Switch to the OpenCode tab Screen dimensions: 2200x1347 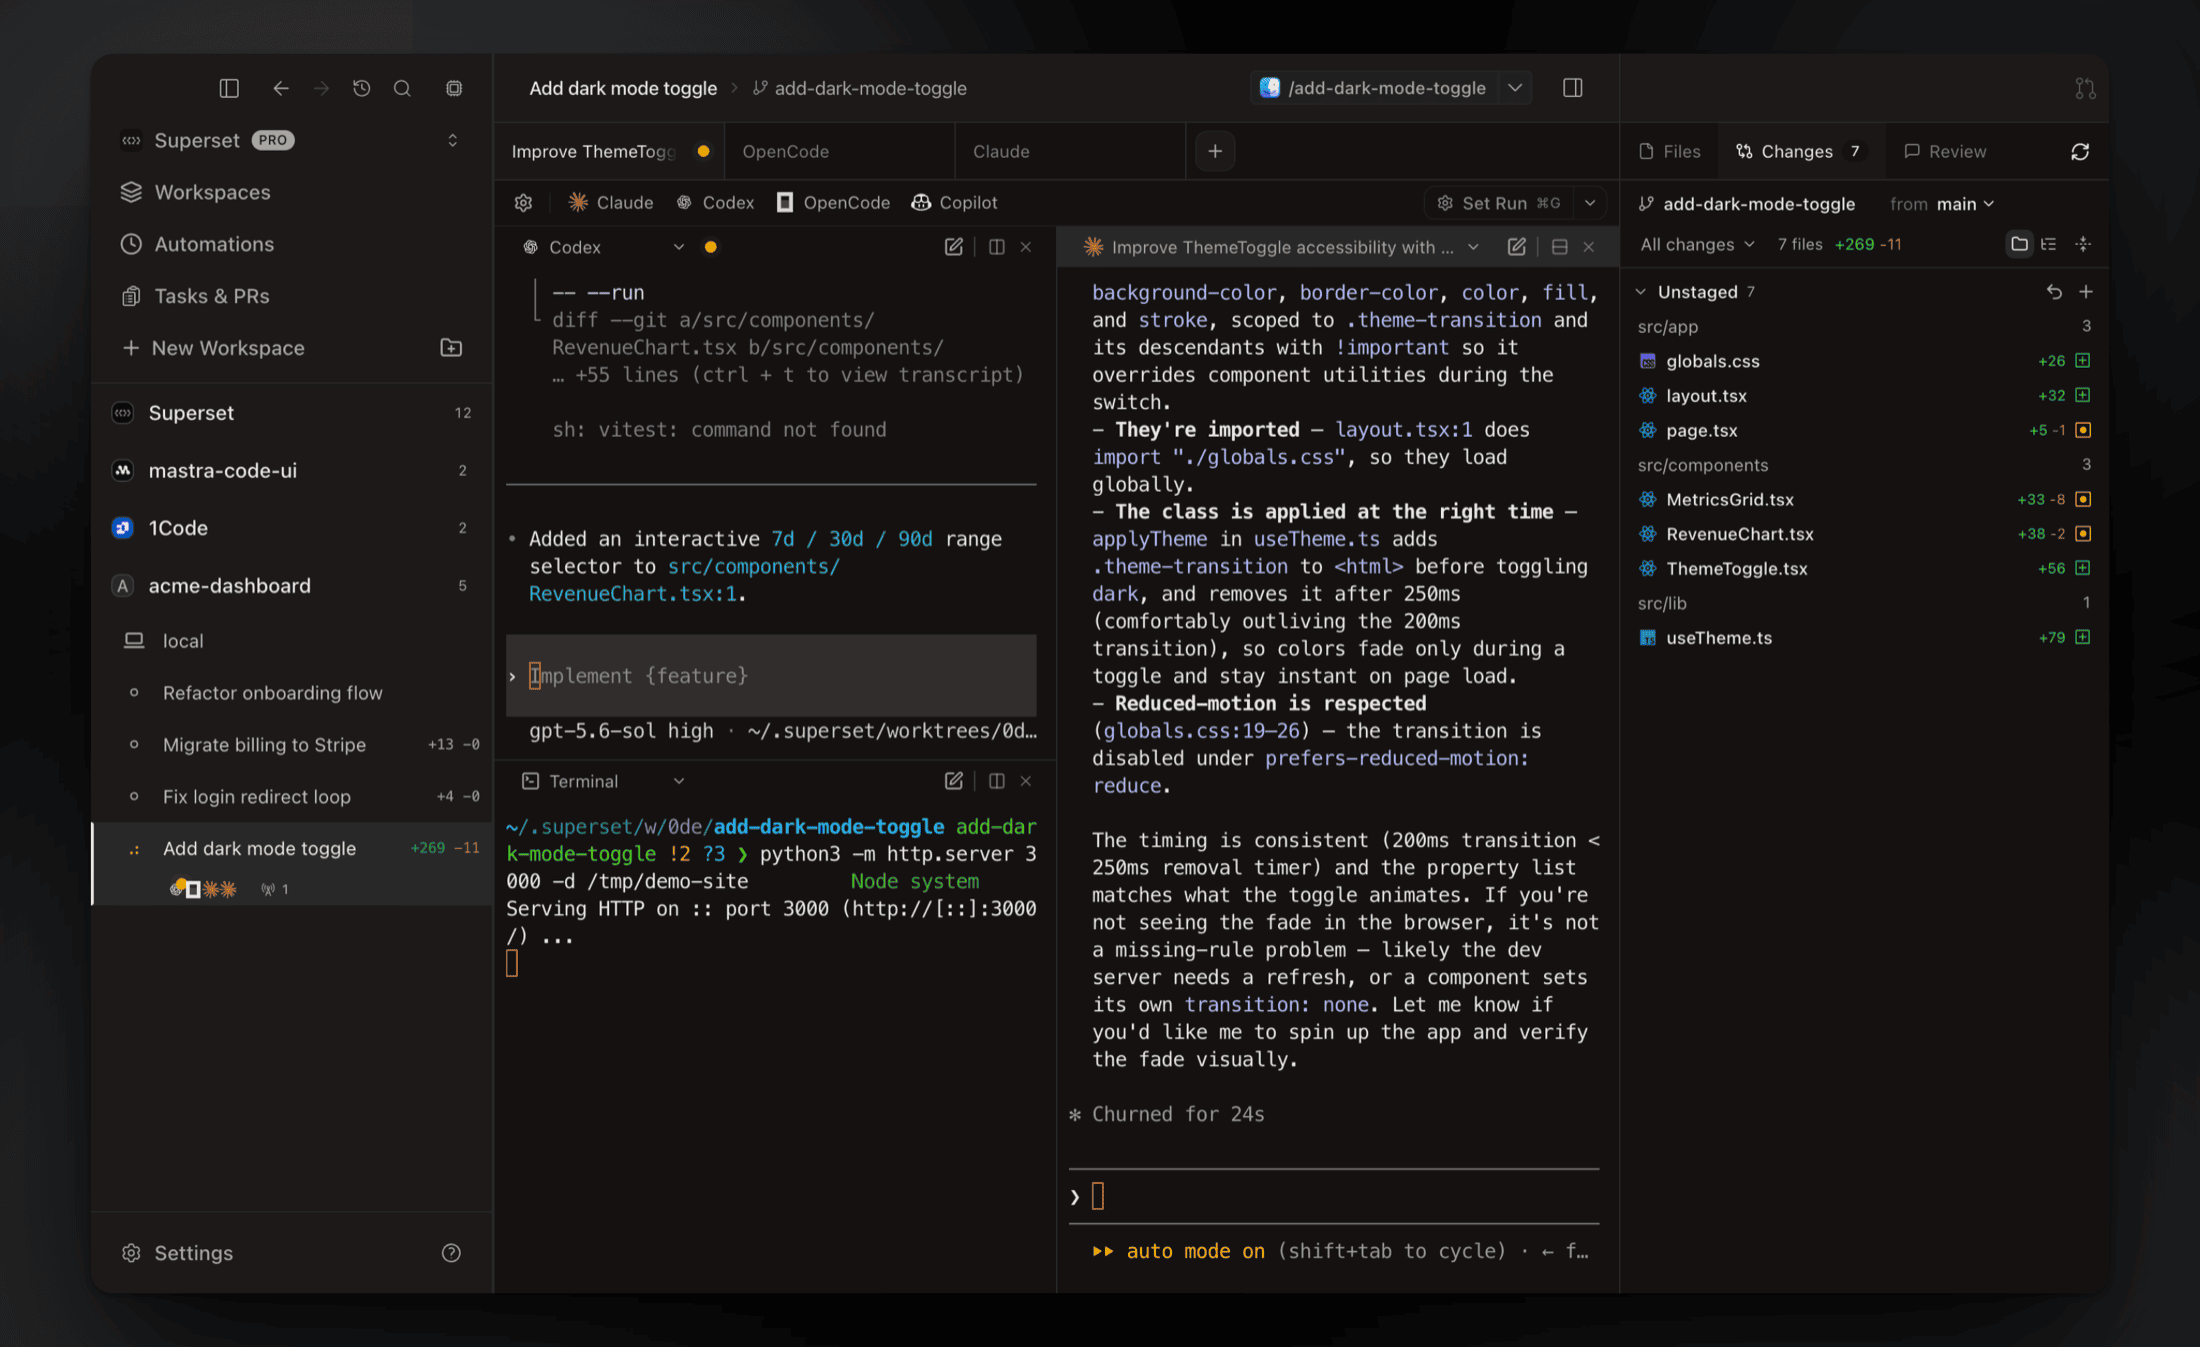pyautogui.click(x=840, y=151)
